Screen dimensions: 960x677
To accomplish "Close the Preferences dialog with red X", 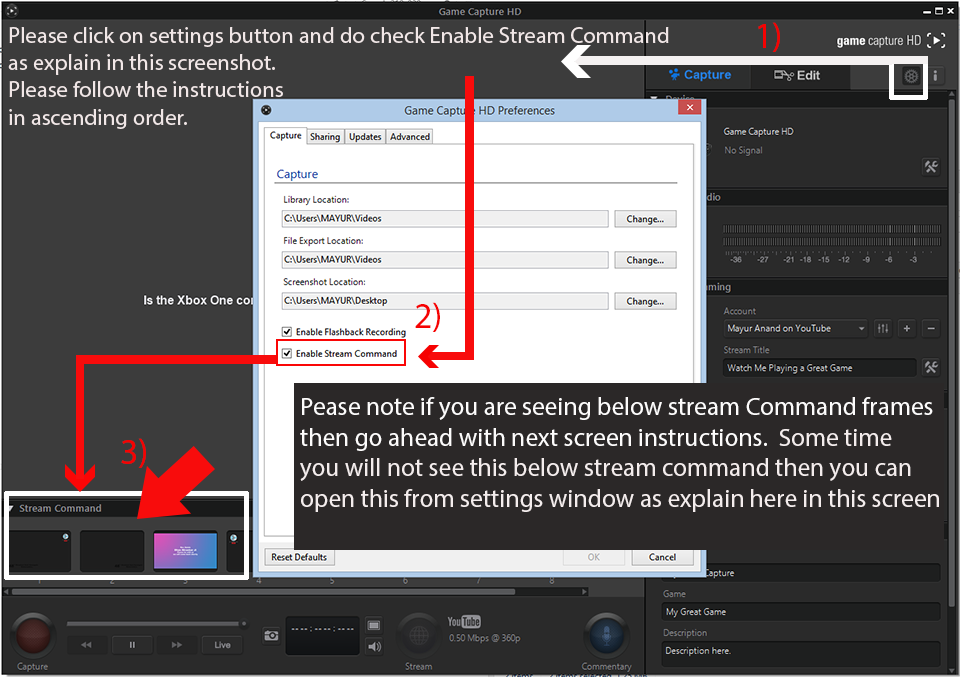I will tap(690, 108).
